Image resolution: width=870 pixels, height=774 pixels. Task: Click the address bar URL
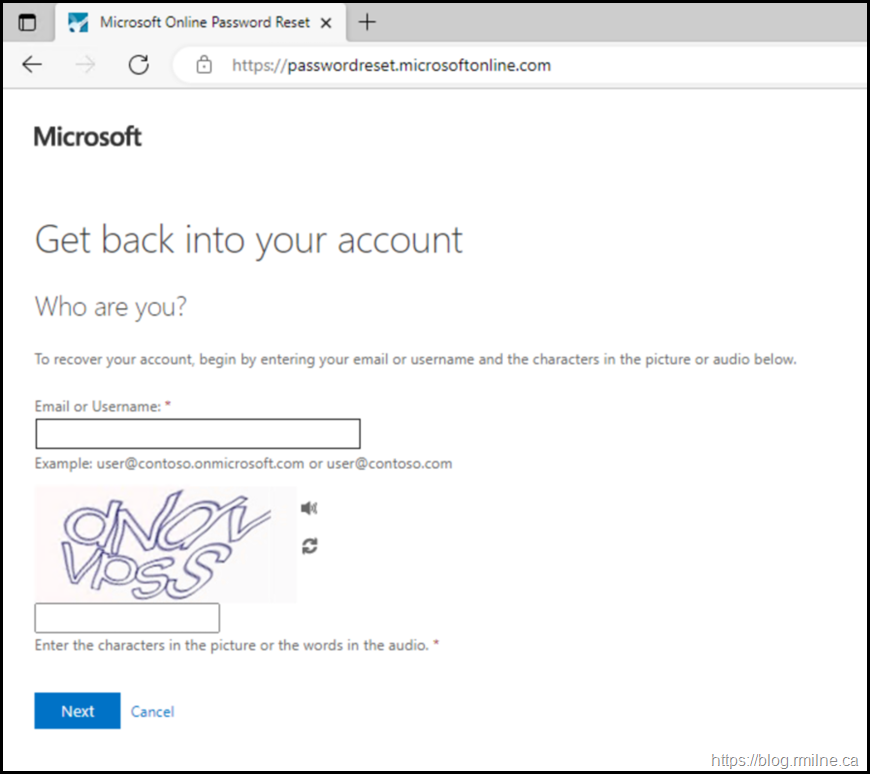pos(391,66)
